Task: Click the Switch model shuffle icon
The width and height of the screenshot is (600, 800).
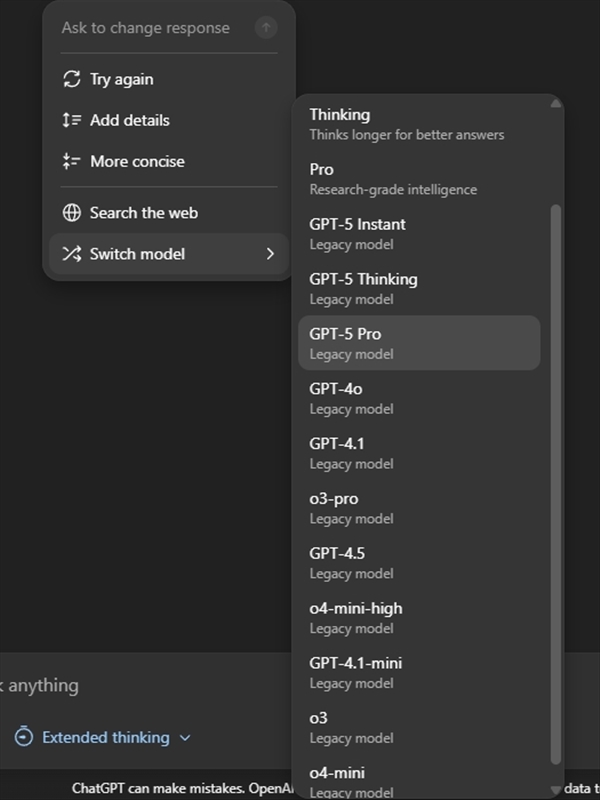Action: pos(71,254)
